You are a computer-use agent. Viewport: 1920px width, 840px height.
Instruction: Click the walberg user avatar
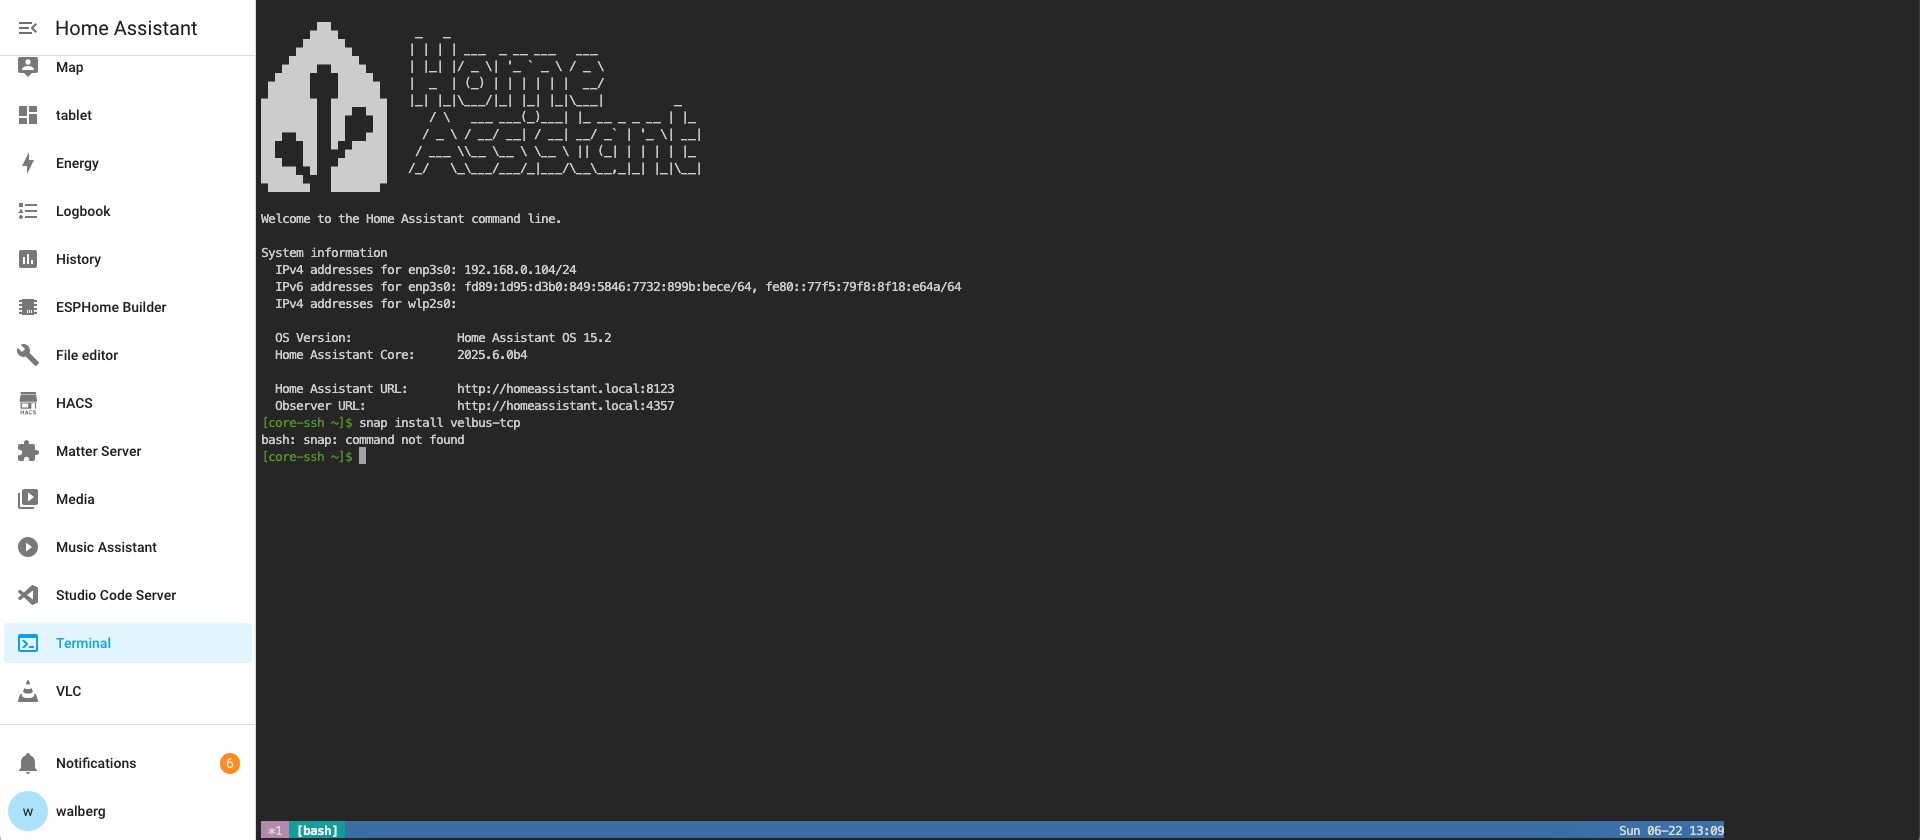(x=28, y=811)
